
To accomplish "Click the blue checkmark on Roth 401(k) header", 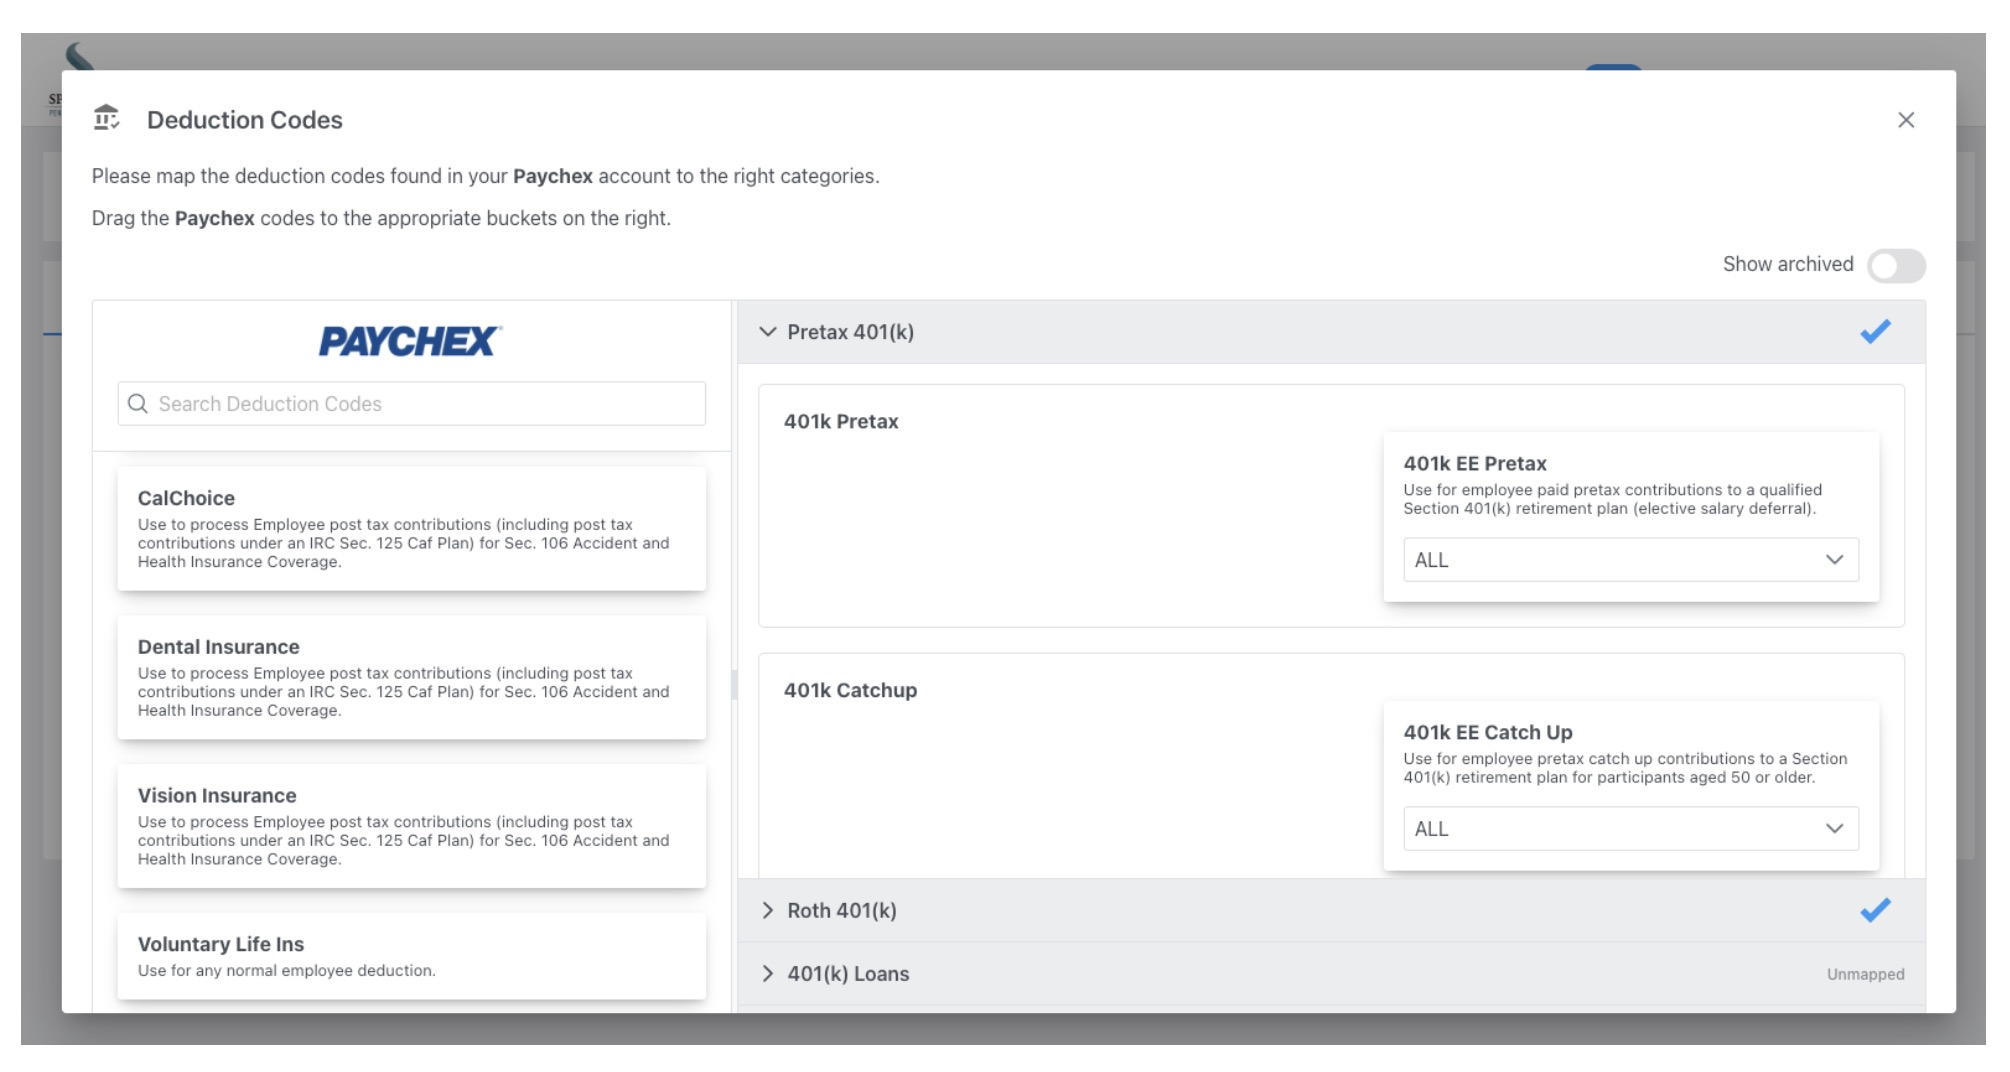I will [1877, 910].
